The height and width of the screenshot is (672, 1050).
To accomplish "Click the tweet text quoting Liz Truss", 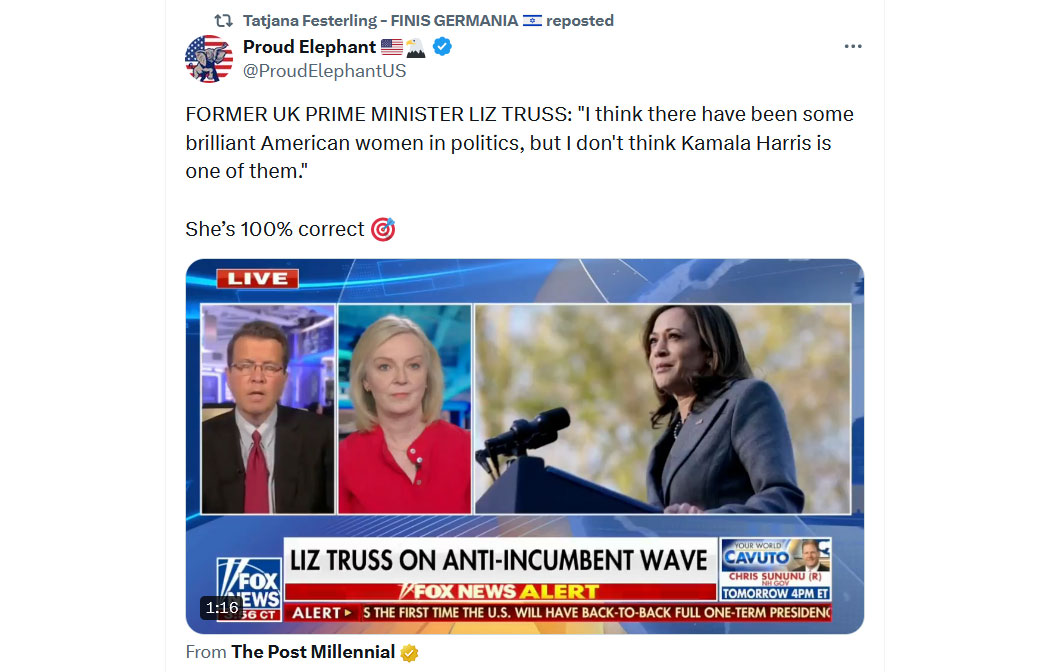I will click(520, 143).
